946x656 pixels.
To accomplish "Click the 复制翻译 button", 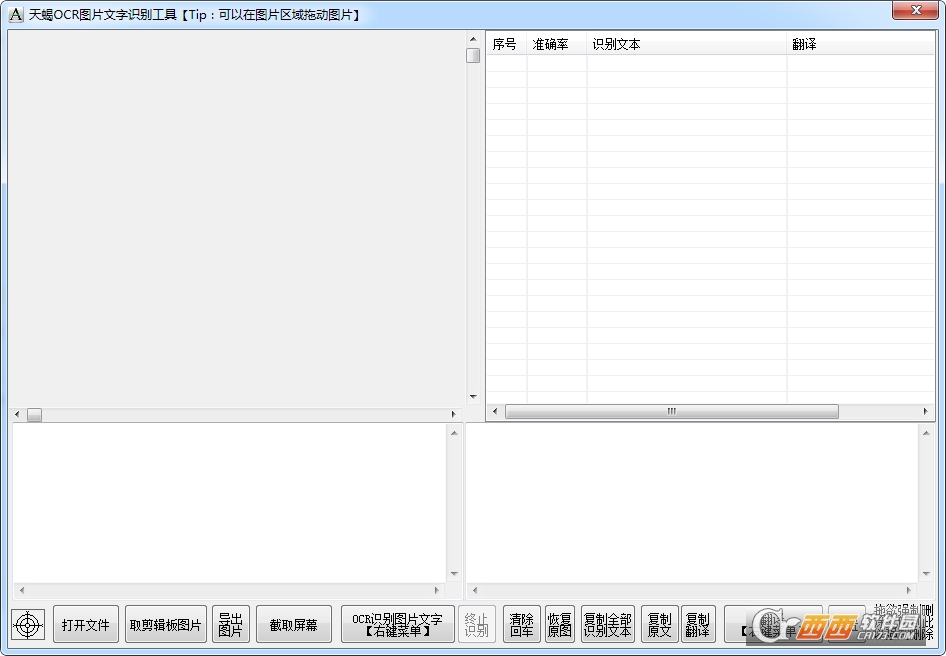I will point(698,625).
